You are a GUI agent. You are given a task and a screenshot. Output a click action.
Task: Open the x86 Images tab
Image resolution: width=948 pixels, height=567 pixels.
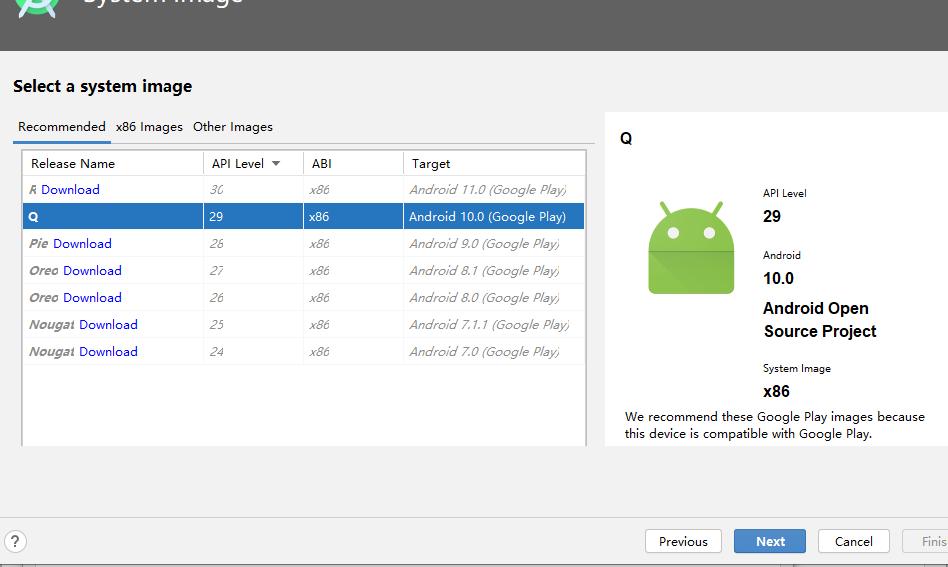[149, 127]
